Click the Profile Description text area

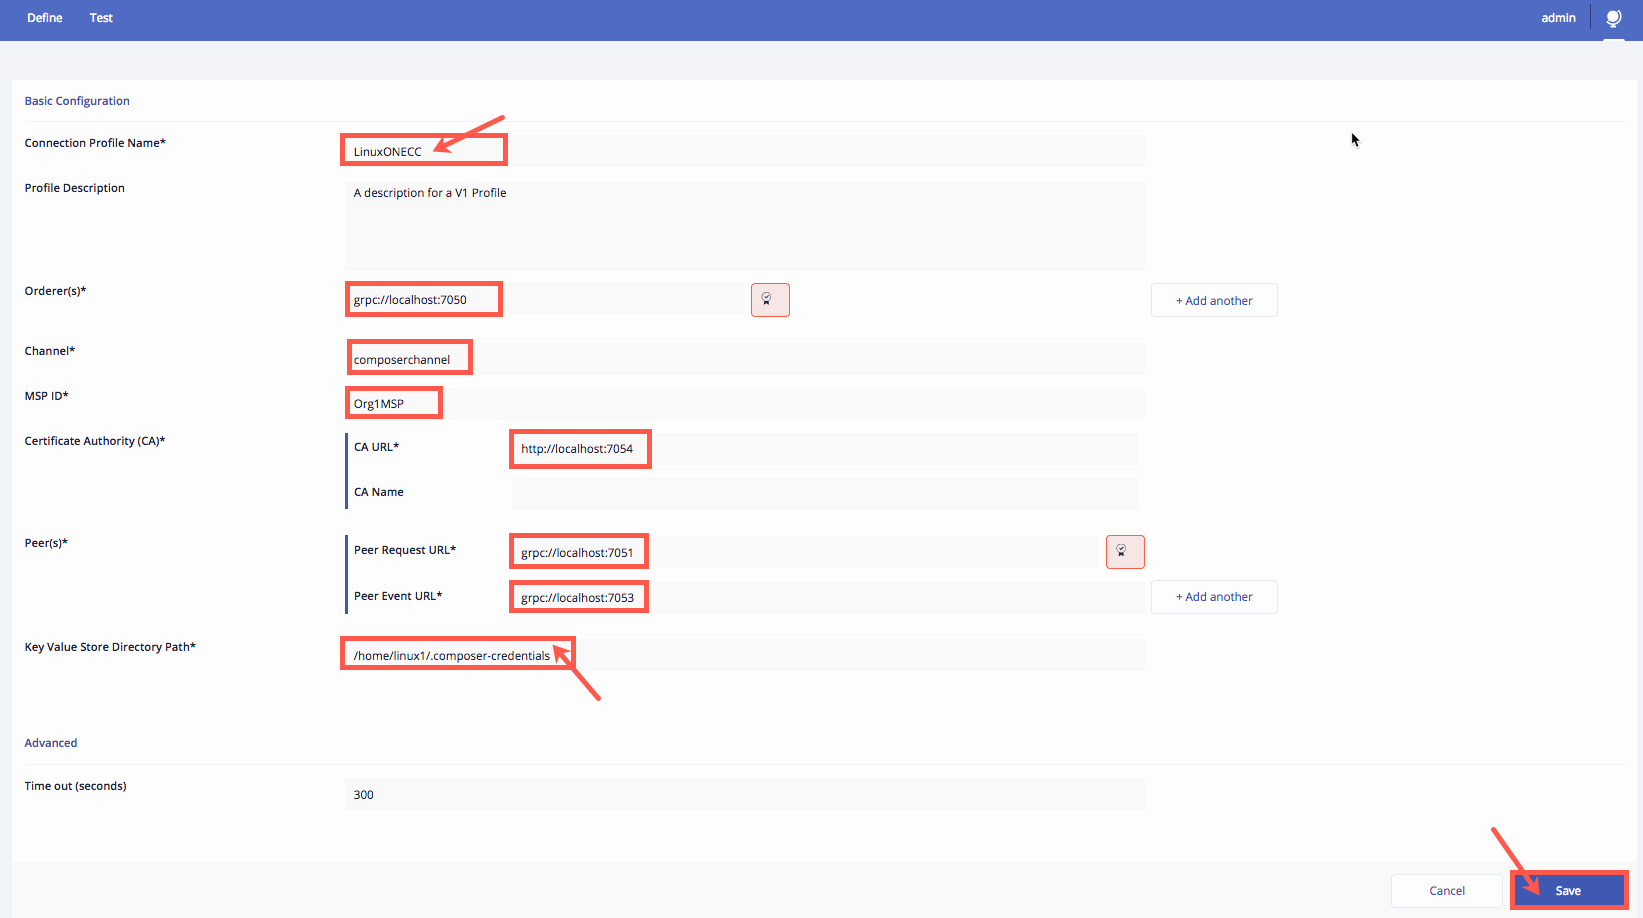(745, 225)
